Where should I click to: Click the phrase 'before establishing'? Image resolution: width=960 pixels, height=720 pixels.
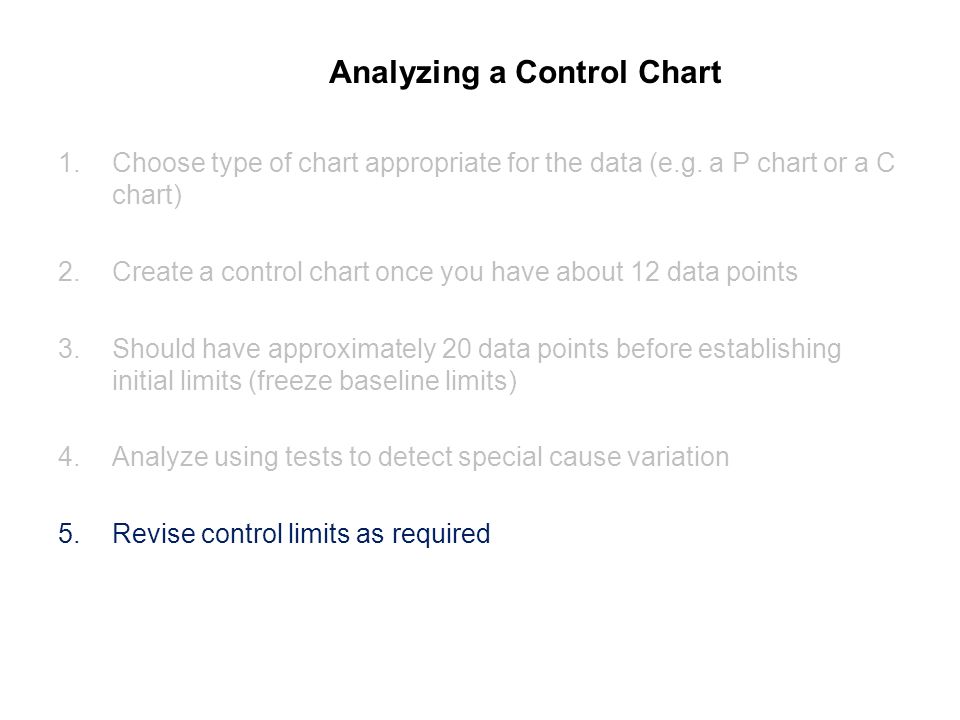tap(728, 349)
